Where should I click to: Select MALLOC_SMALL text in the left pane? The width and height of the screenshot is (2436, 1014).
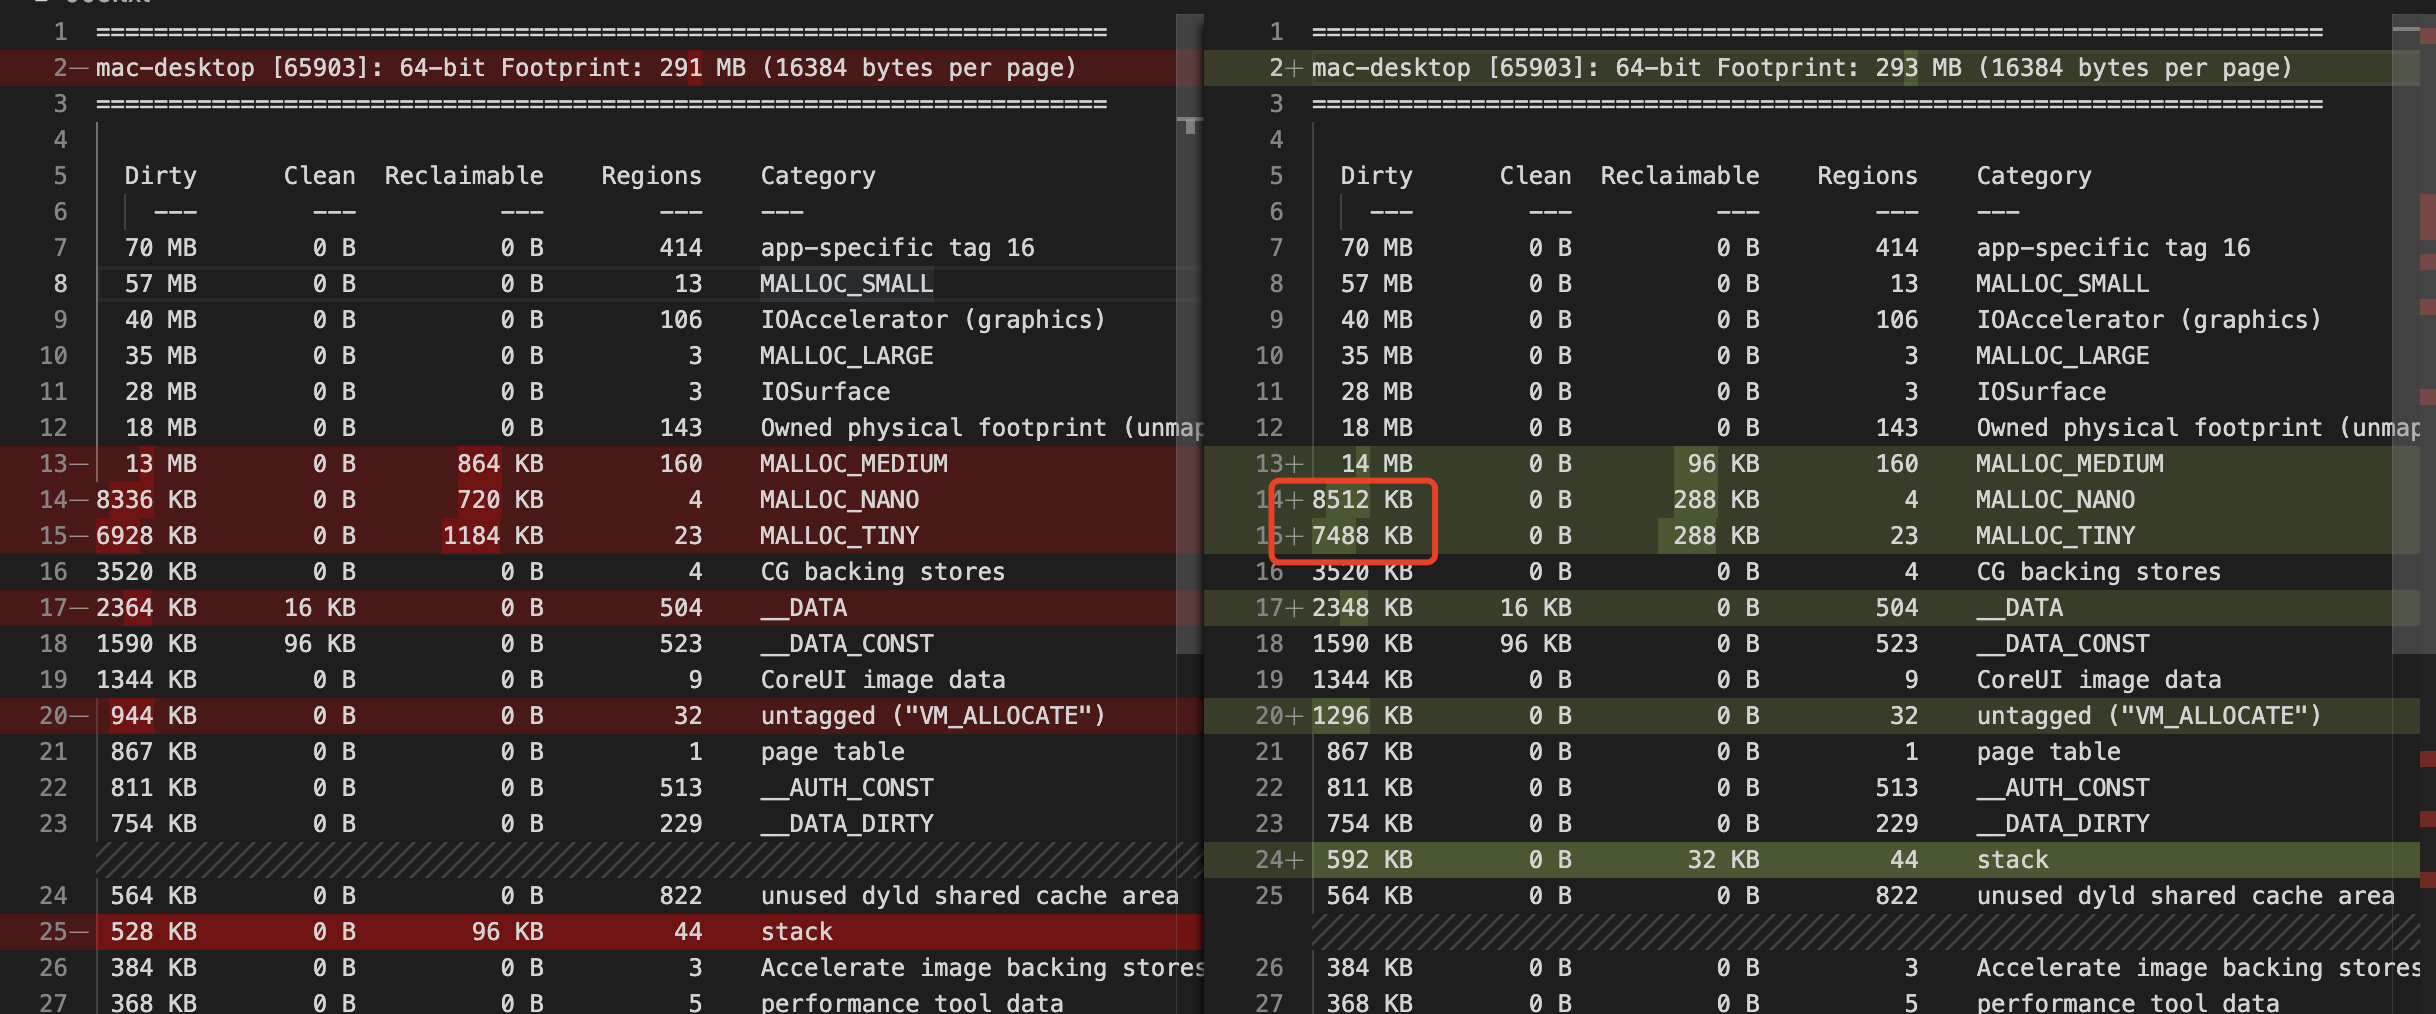846,284
